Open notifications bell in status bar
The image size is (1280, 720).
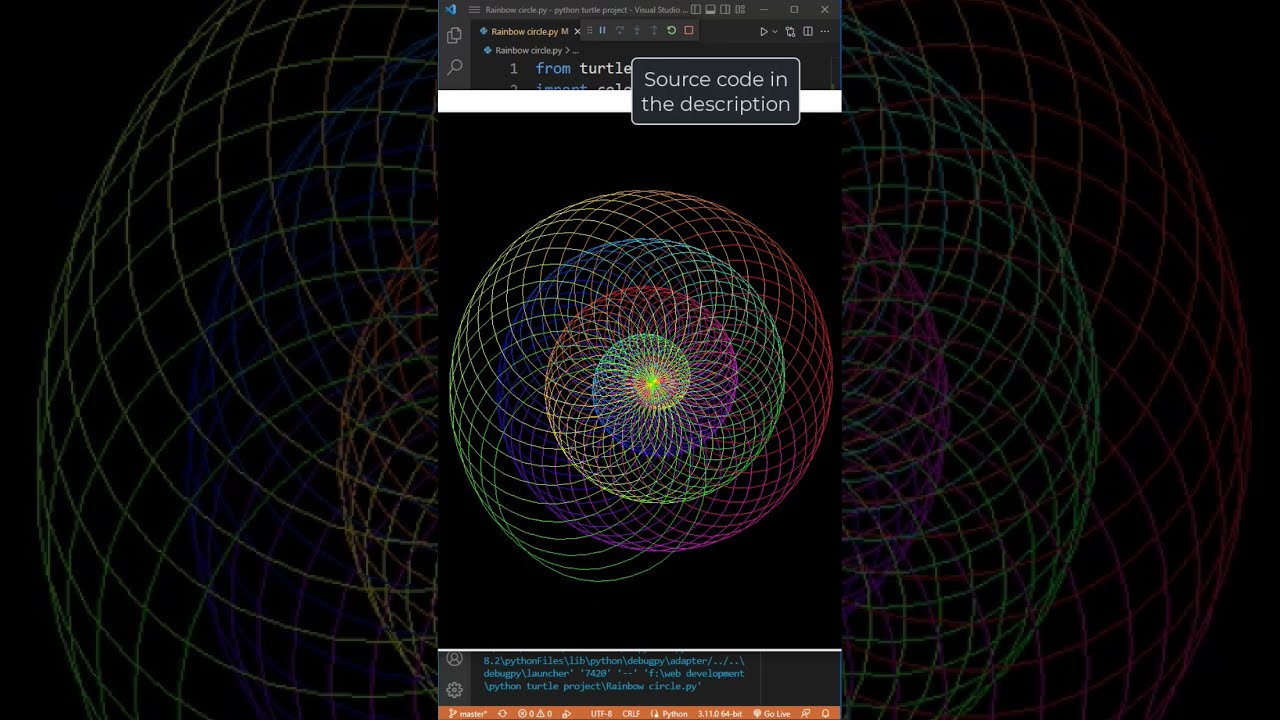(x=826, y=714)
